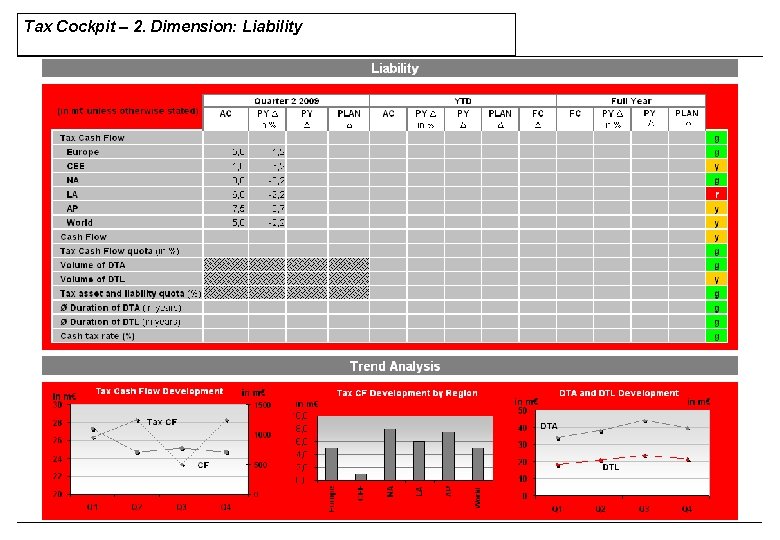
Task: Click the Cash tax rate row label
Action: tap(98, 336)
